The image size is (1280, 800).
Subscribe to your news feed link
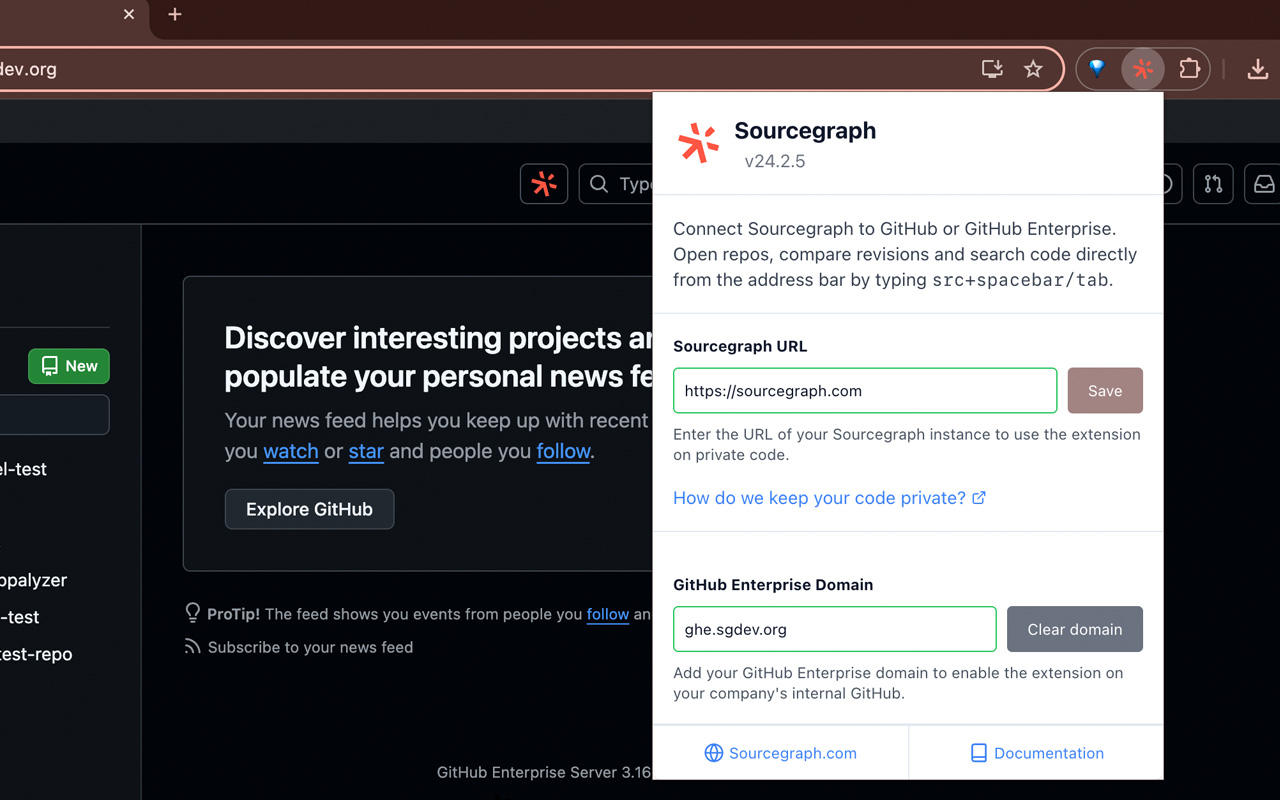[310, 647]
